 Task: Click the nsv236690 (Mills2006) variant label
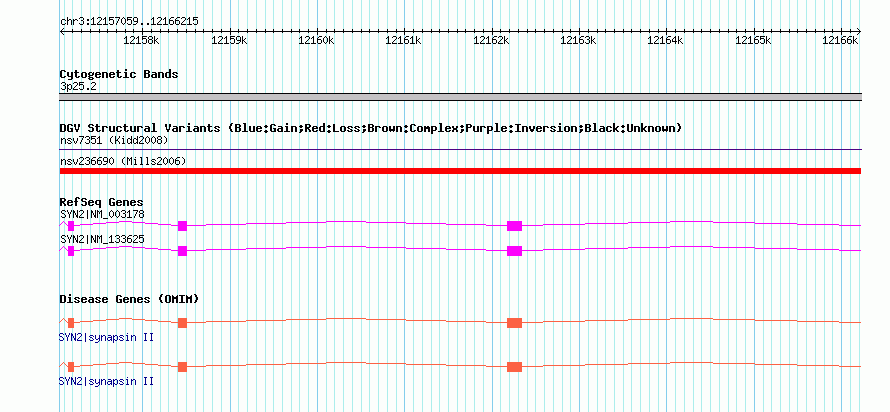123,162
